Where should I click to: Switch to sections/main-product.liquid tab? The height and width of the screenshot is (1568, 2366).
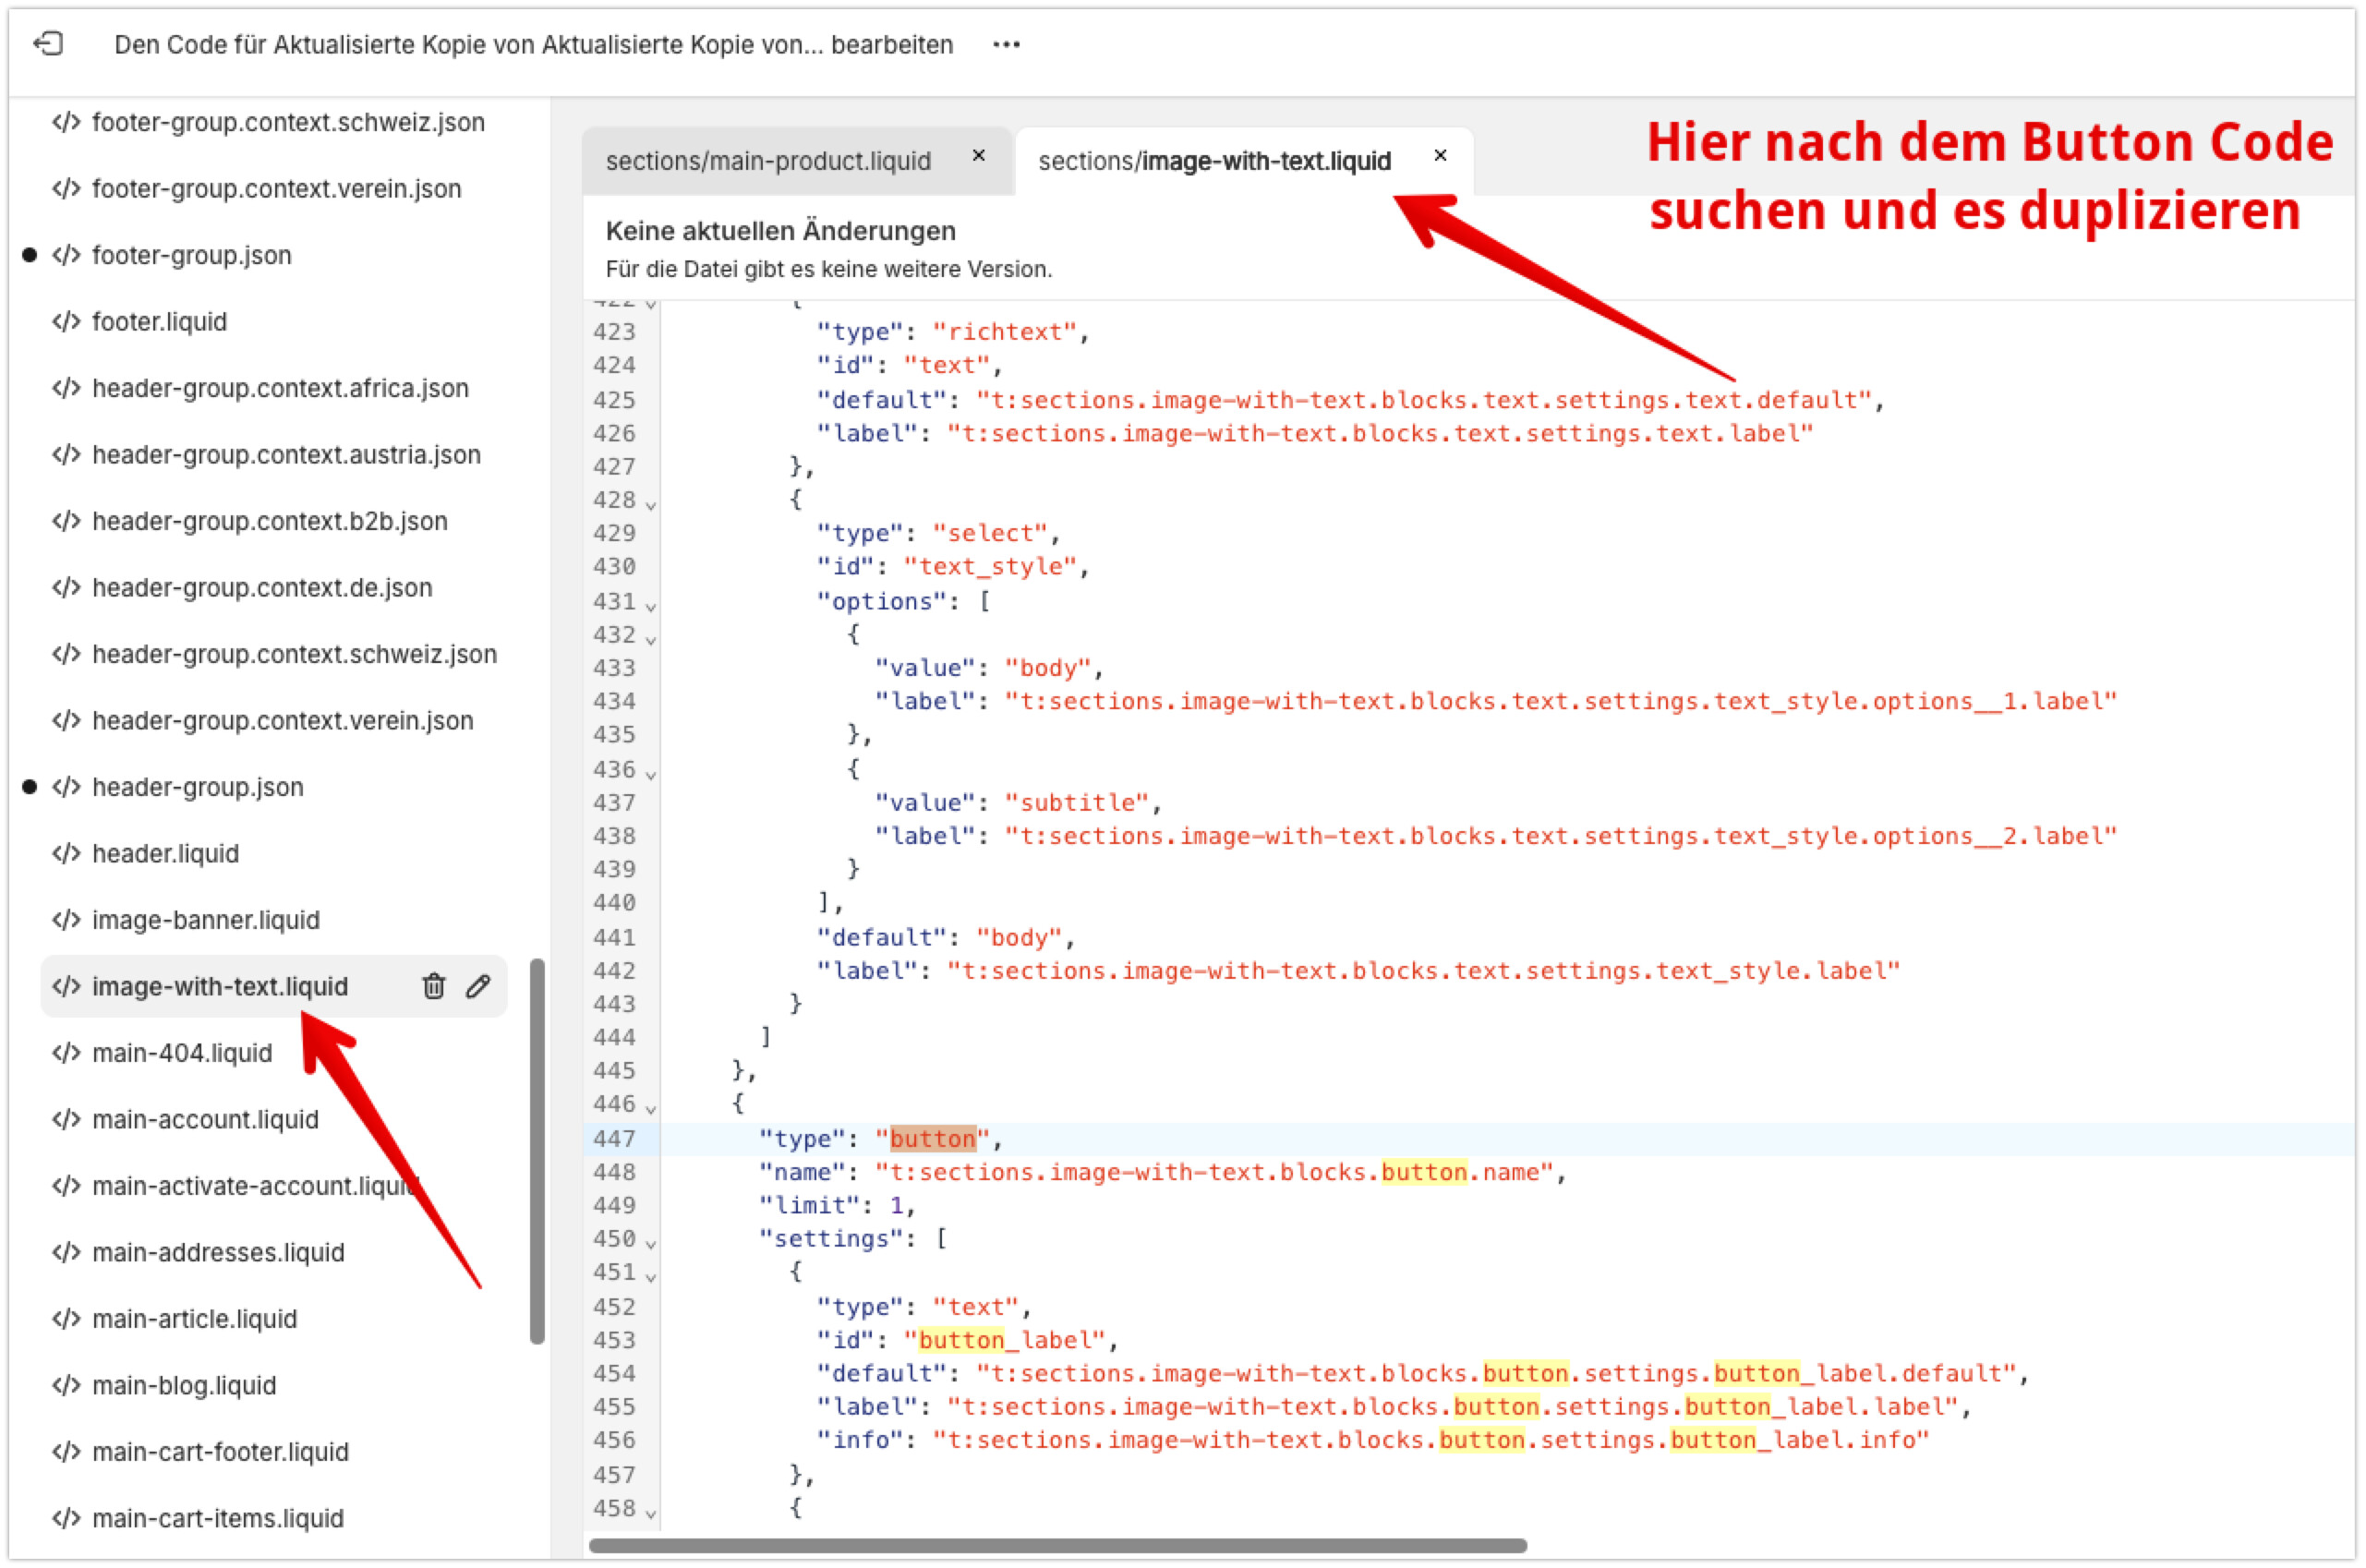coord(768,161)
